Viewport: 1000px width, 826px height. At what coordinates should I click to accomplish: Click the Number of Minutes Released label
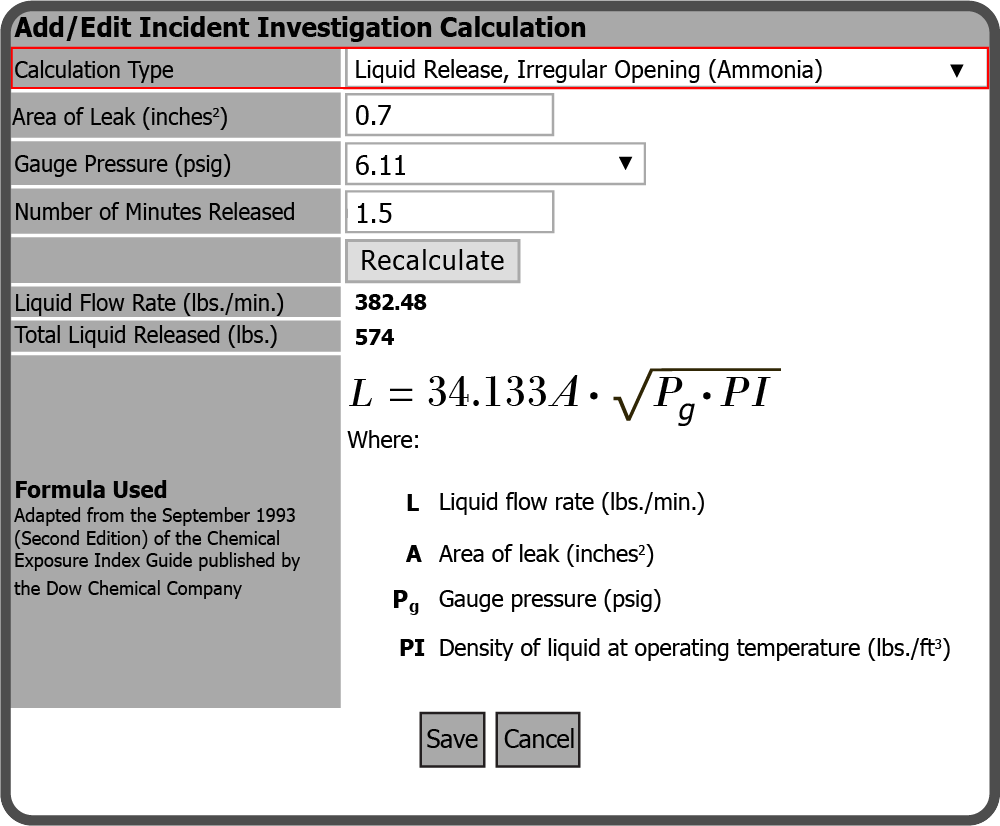click(154, 212)
